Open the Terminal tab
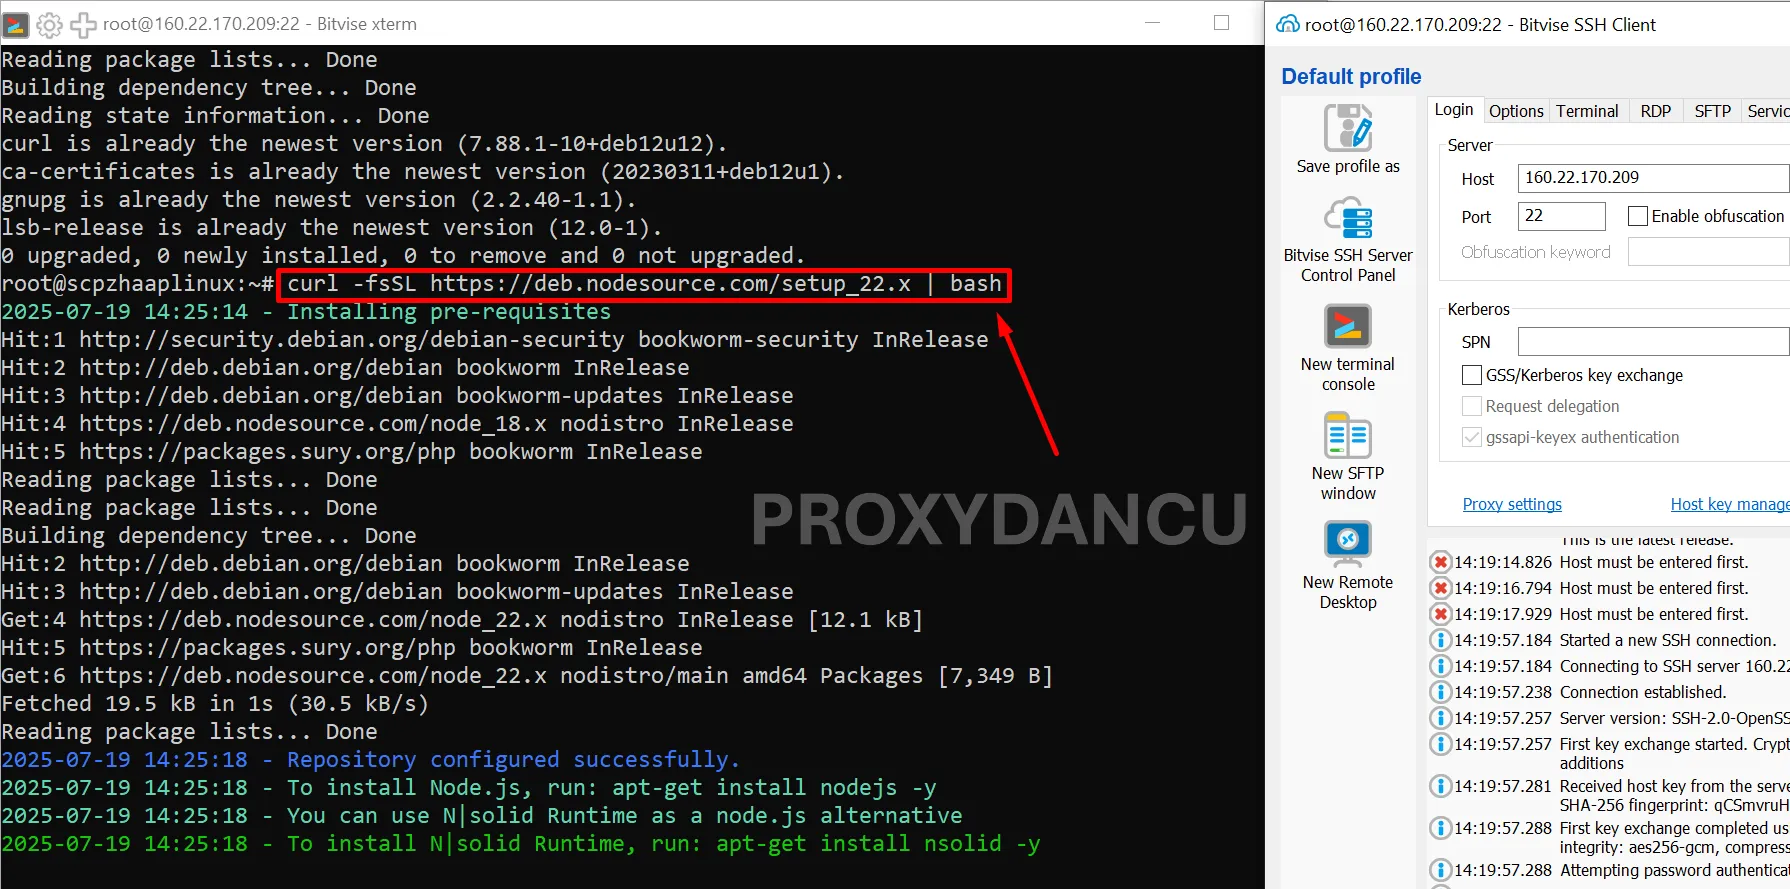The height and width of the screenshot is (889, 1790). pos(1587,111)
